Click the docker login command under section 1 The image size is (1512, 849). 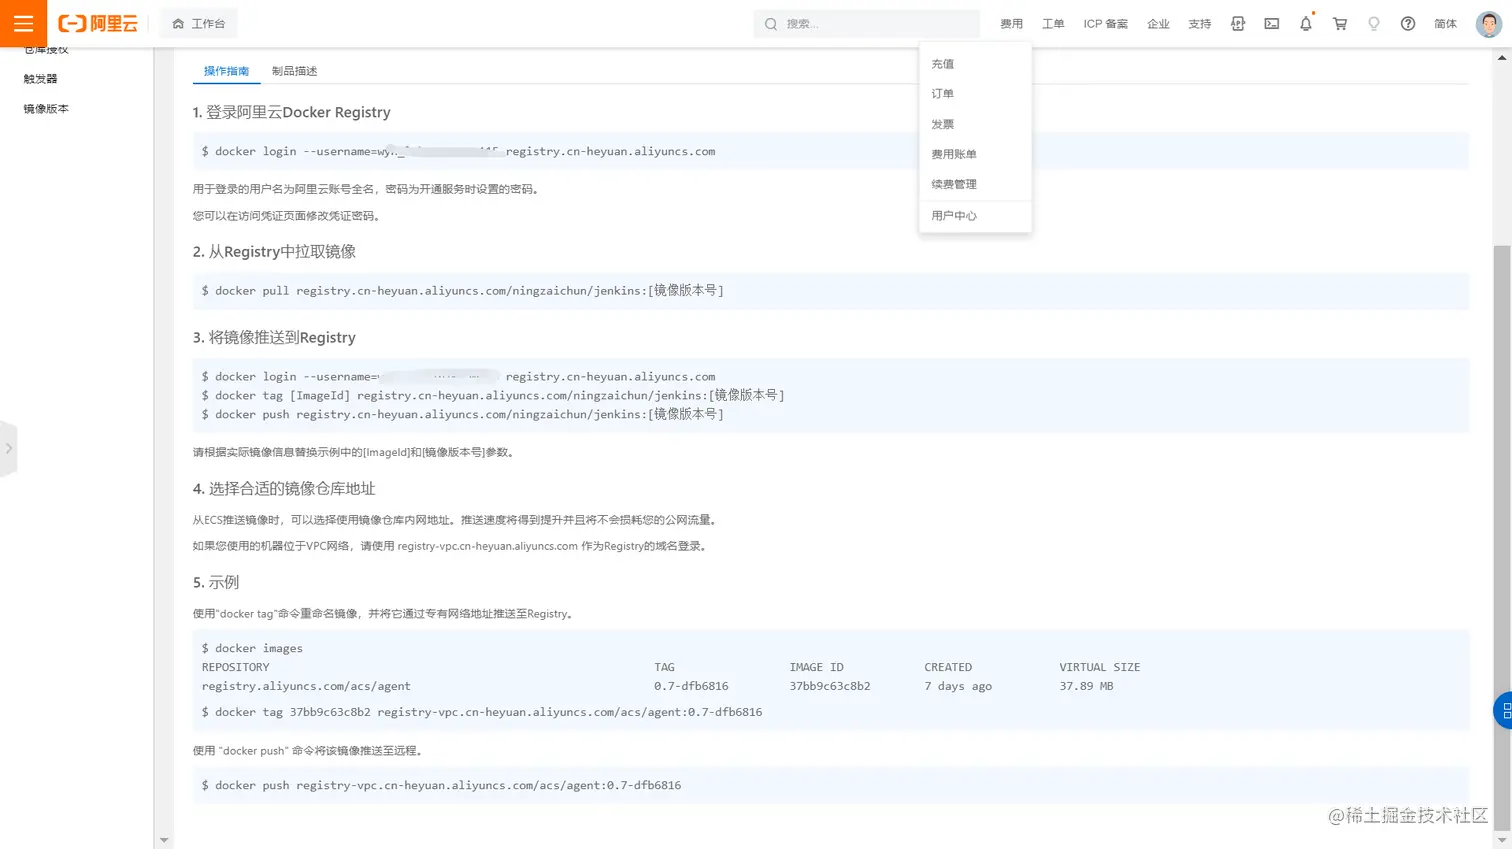point(458,152)
